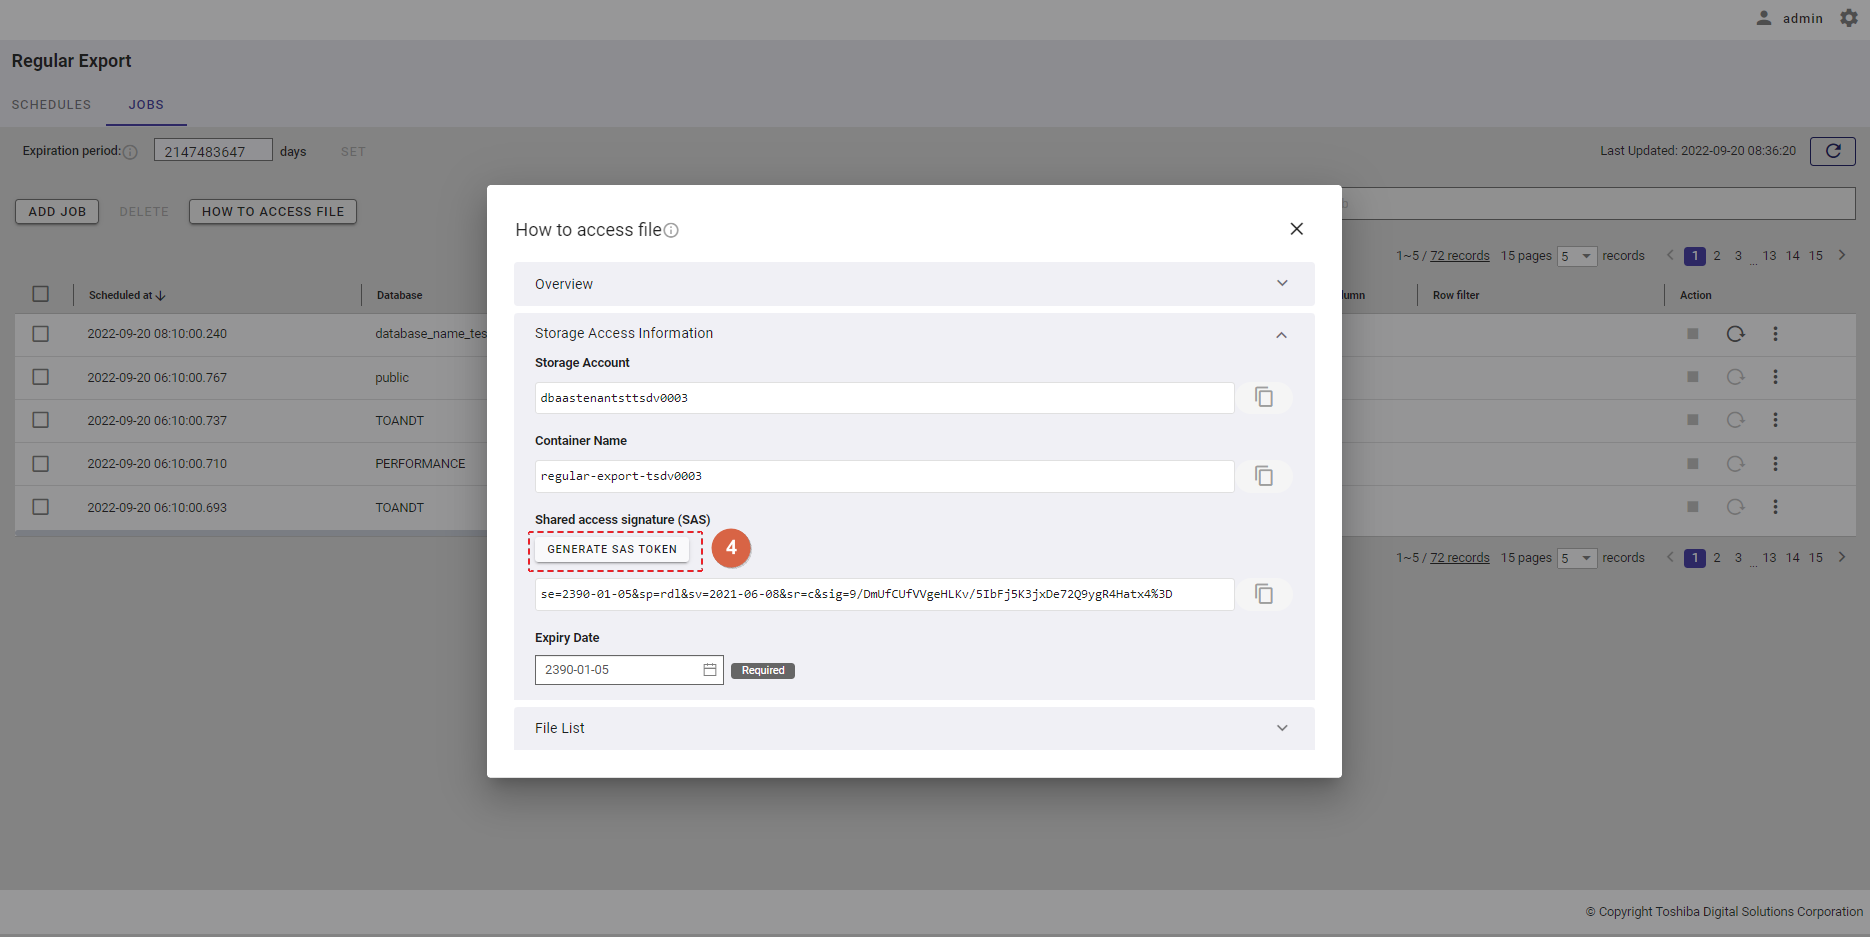1870x937 pixels.
Task: Click the Expiry Date input field
Action: click(x=617, y=670)
